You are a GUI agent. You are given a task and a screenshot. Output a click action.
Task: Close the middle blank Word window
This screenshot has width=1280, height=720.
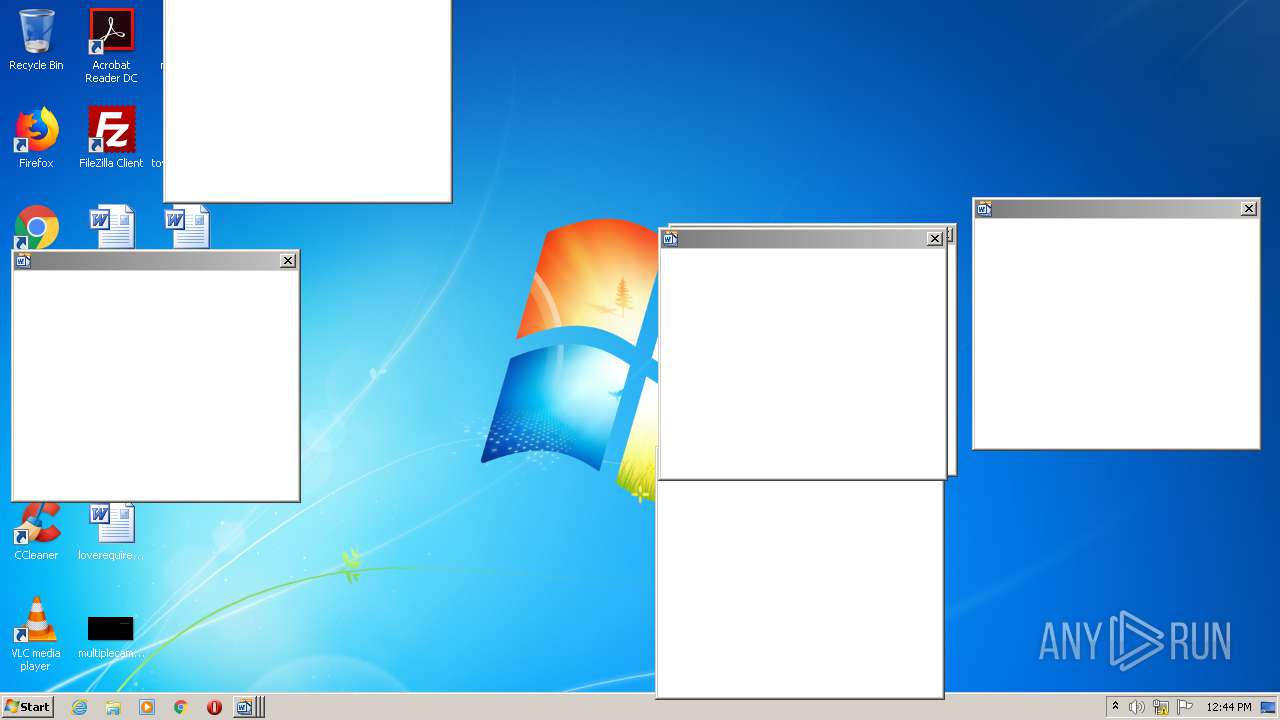(x=935, y=239)
